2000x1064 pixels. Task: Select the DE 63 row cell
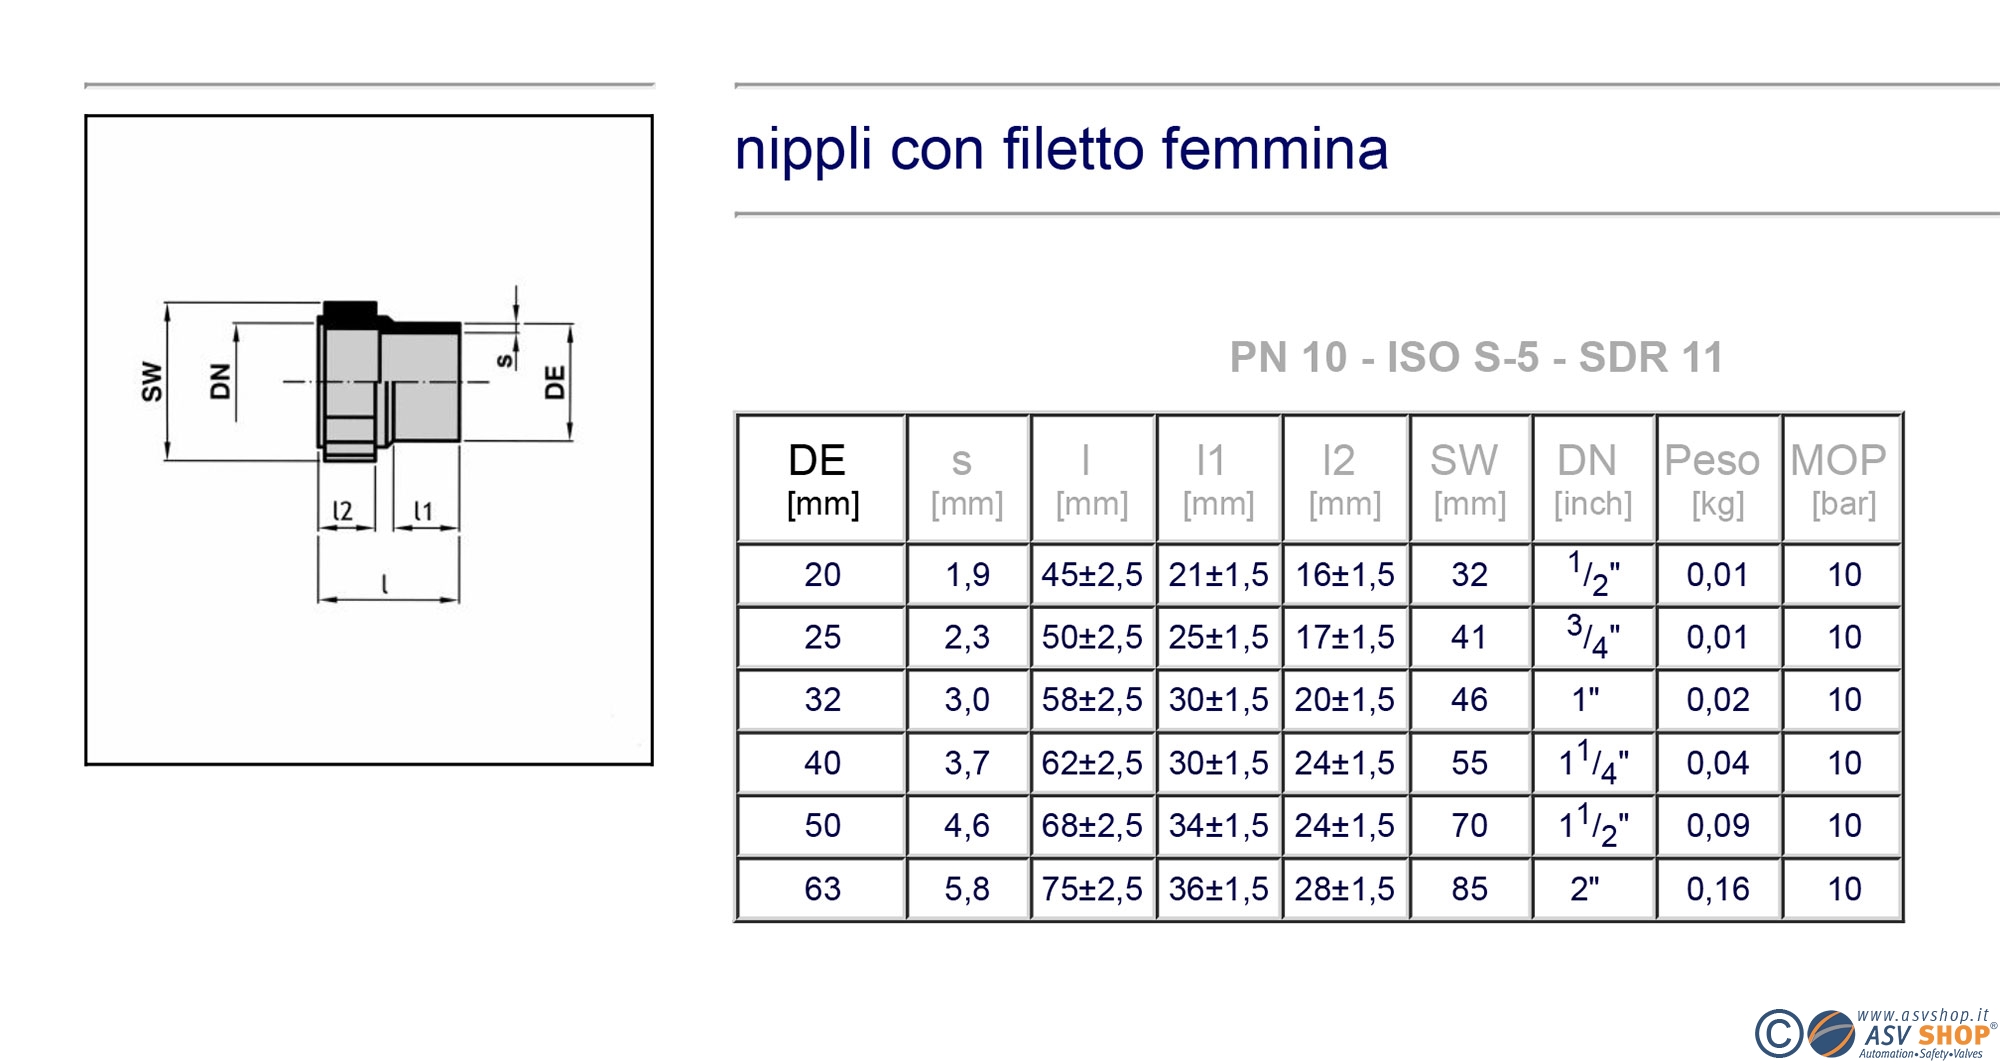click(822, 889)
